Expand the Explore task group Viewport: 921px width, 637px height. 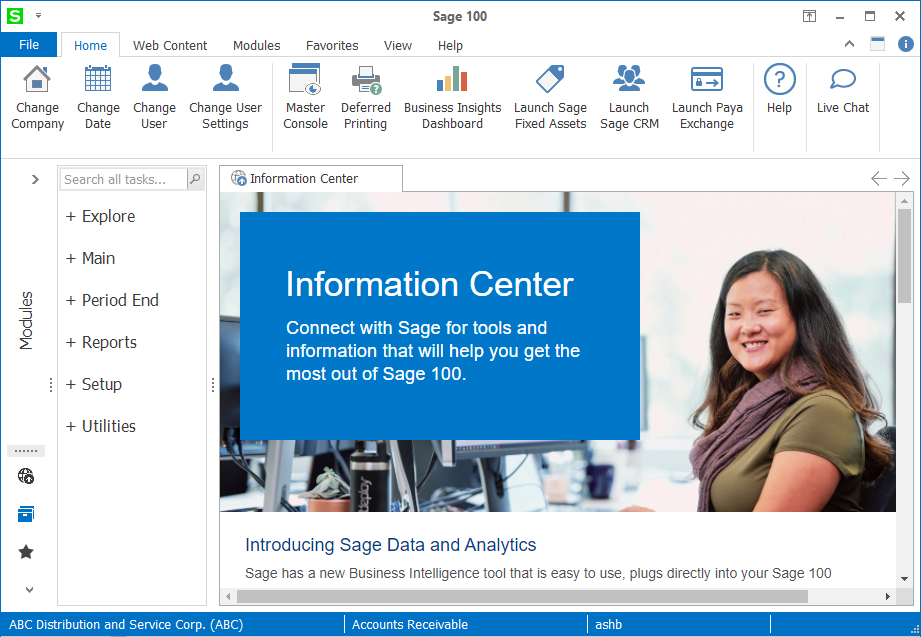[x=100, y=216]
